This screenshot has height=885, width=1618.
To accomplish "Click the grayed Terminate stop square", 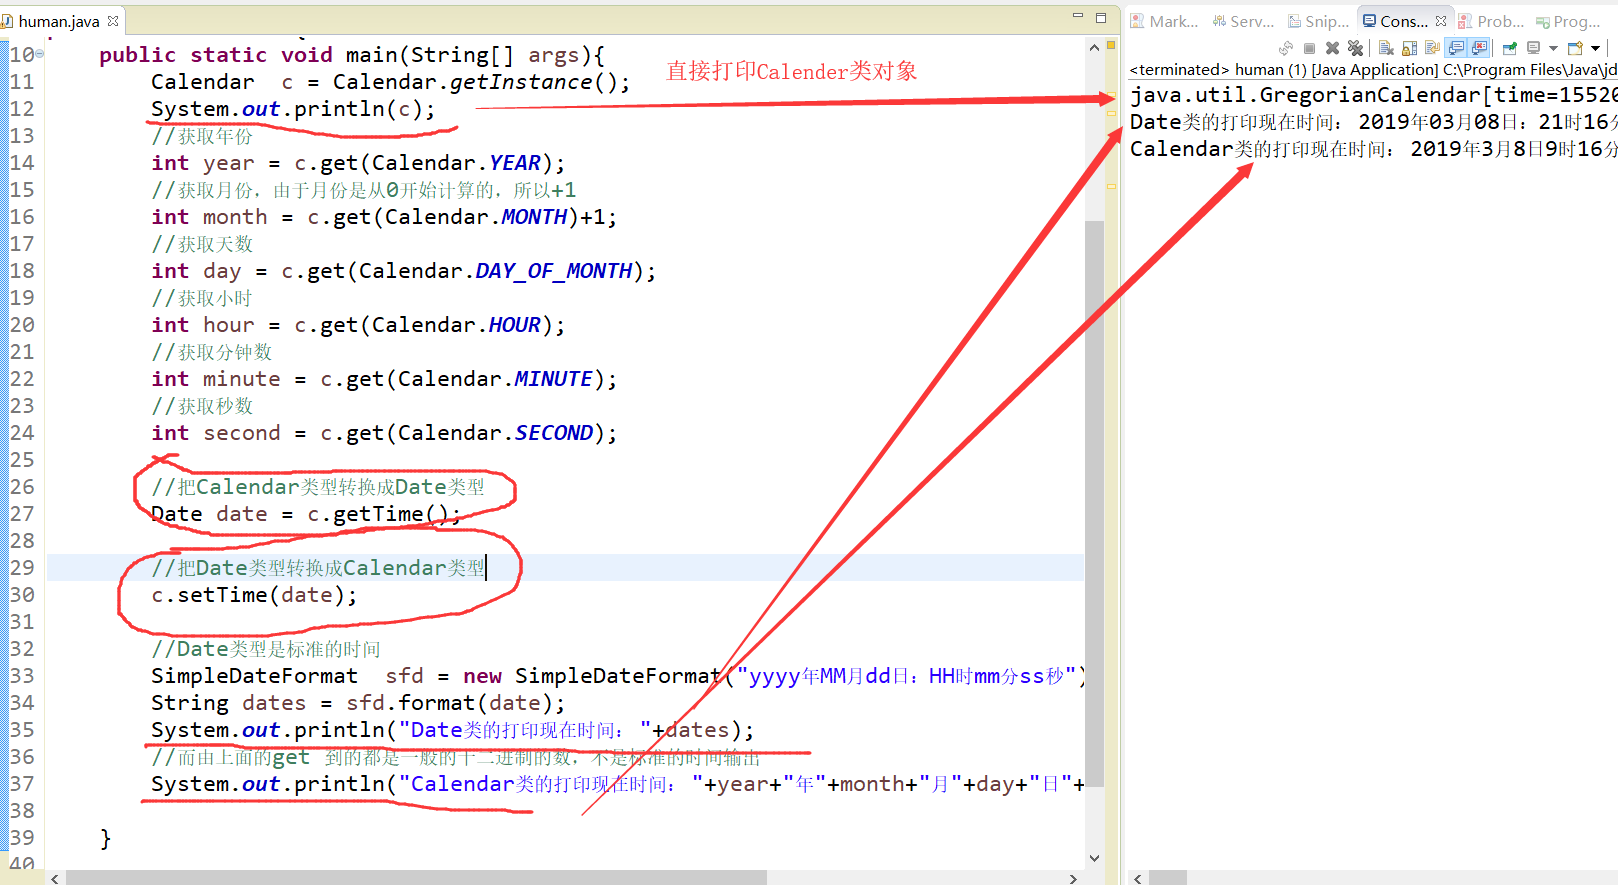I will [1309, 48].
